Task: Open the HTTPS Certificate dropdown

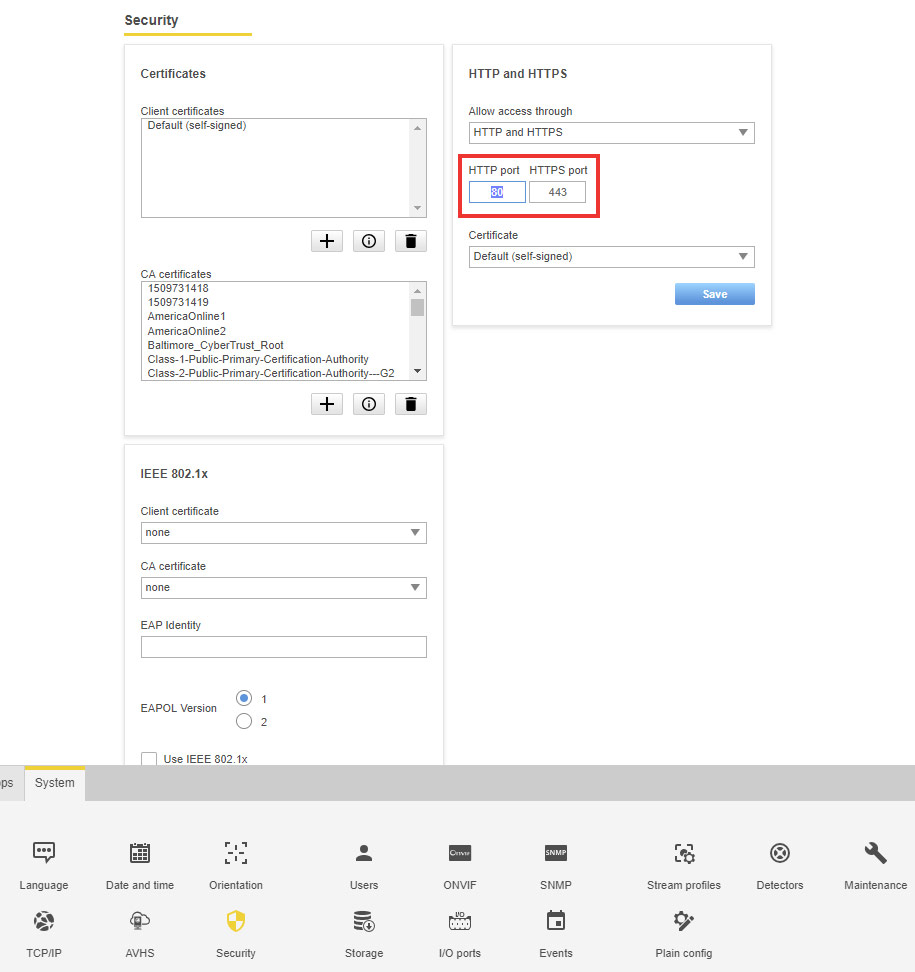Action: (611, 257)
